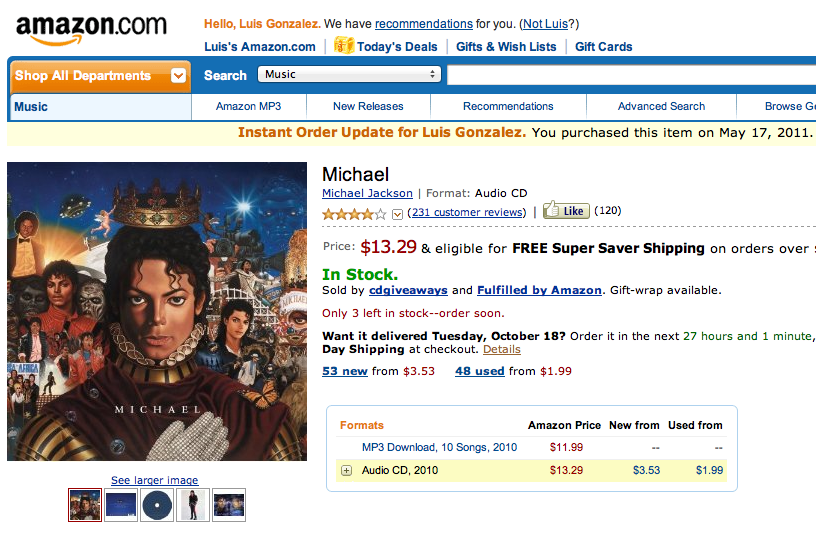Screen dimensions: 816x533
Task: Click inside the search text field
Action: tap(630, 74)
